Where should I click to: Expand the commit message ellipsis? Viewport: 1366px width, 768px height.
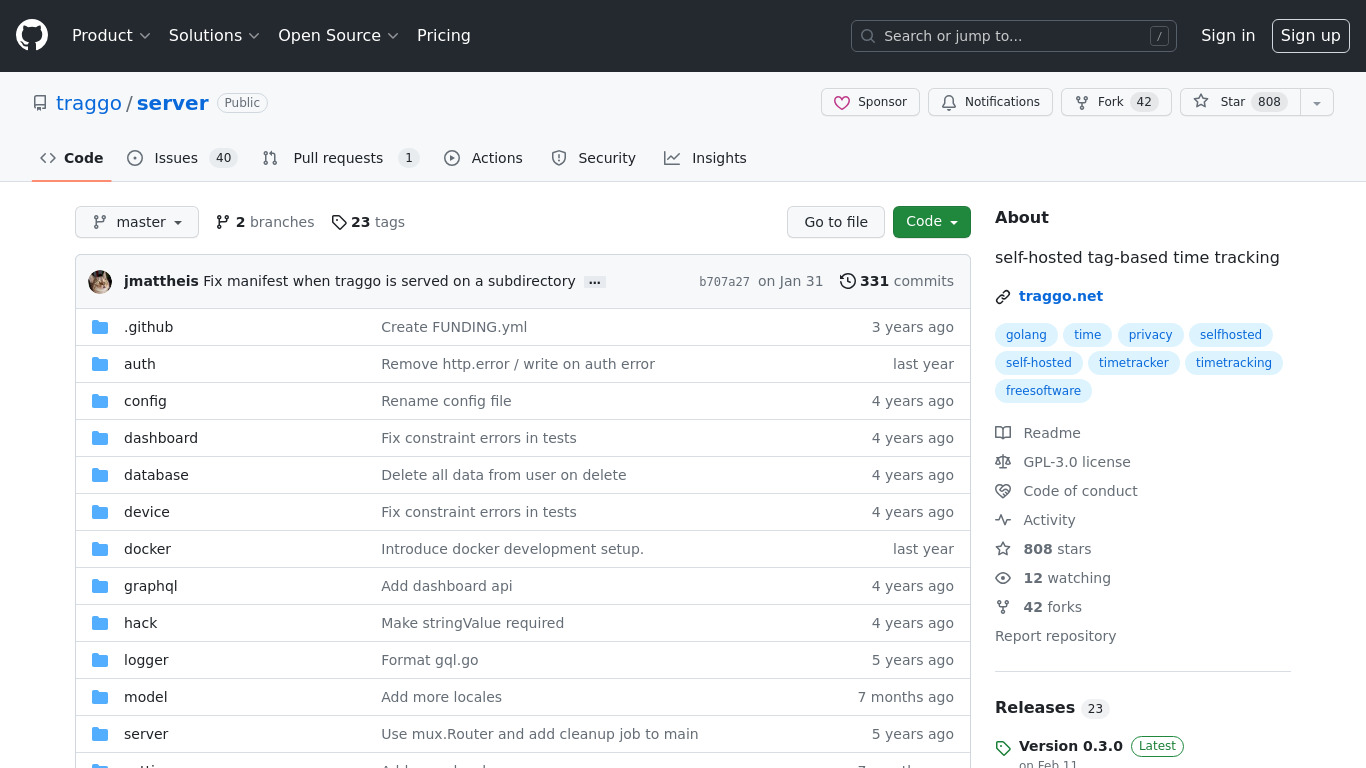tap(595, 282)
